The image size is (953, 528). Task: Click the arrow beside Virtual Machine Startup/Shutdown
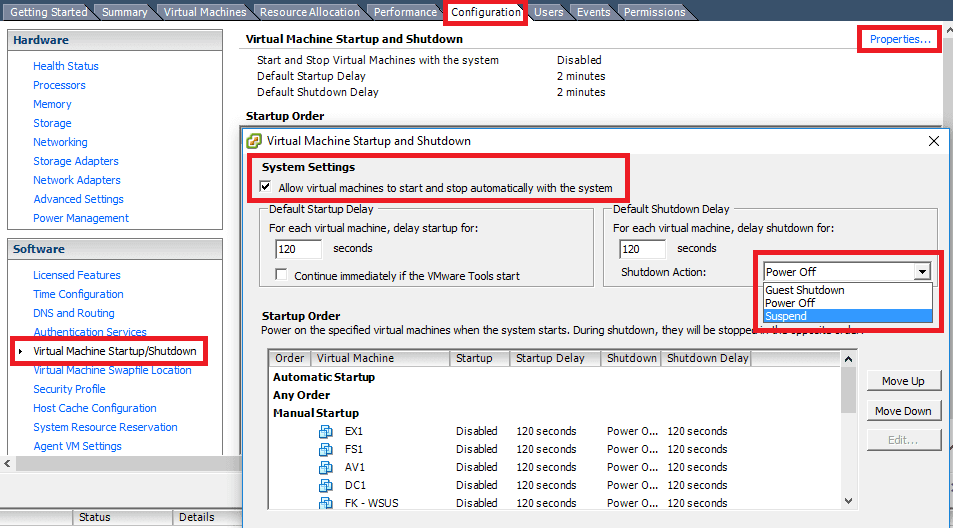tap(21, 351)
